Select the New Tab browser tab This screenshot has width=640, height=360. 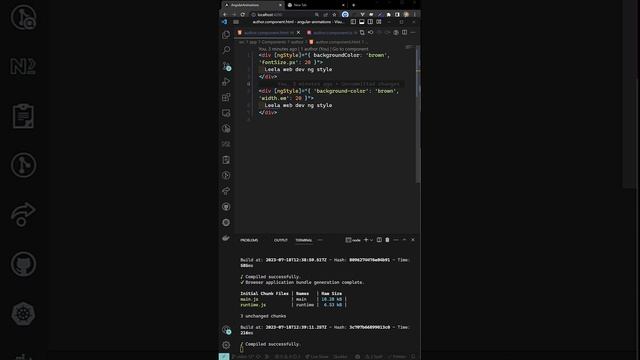(x=316, y=5)
